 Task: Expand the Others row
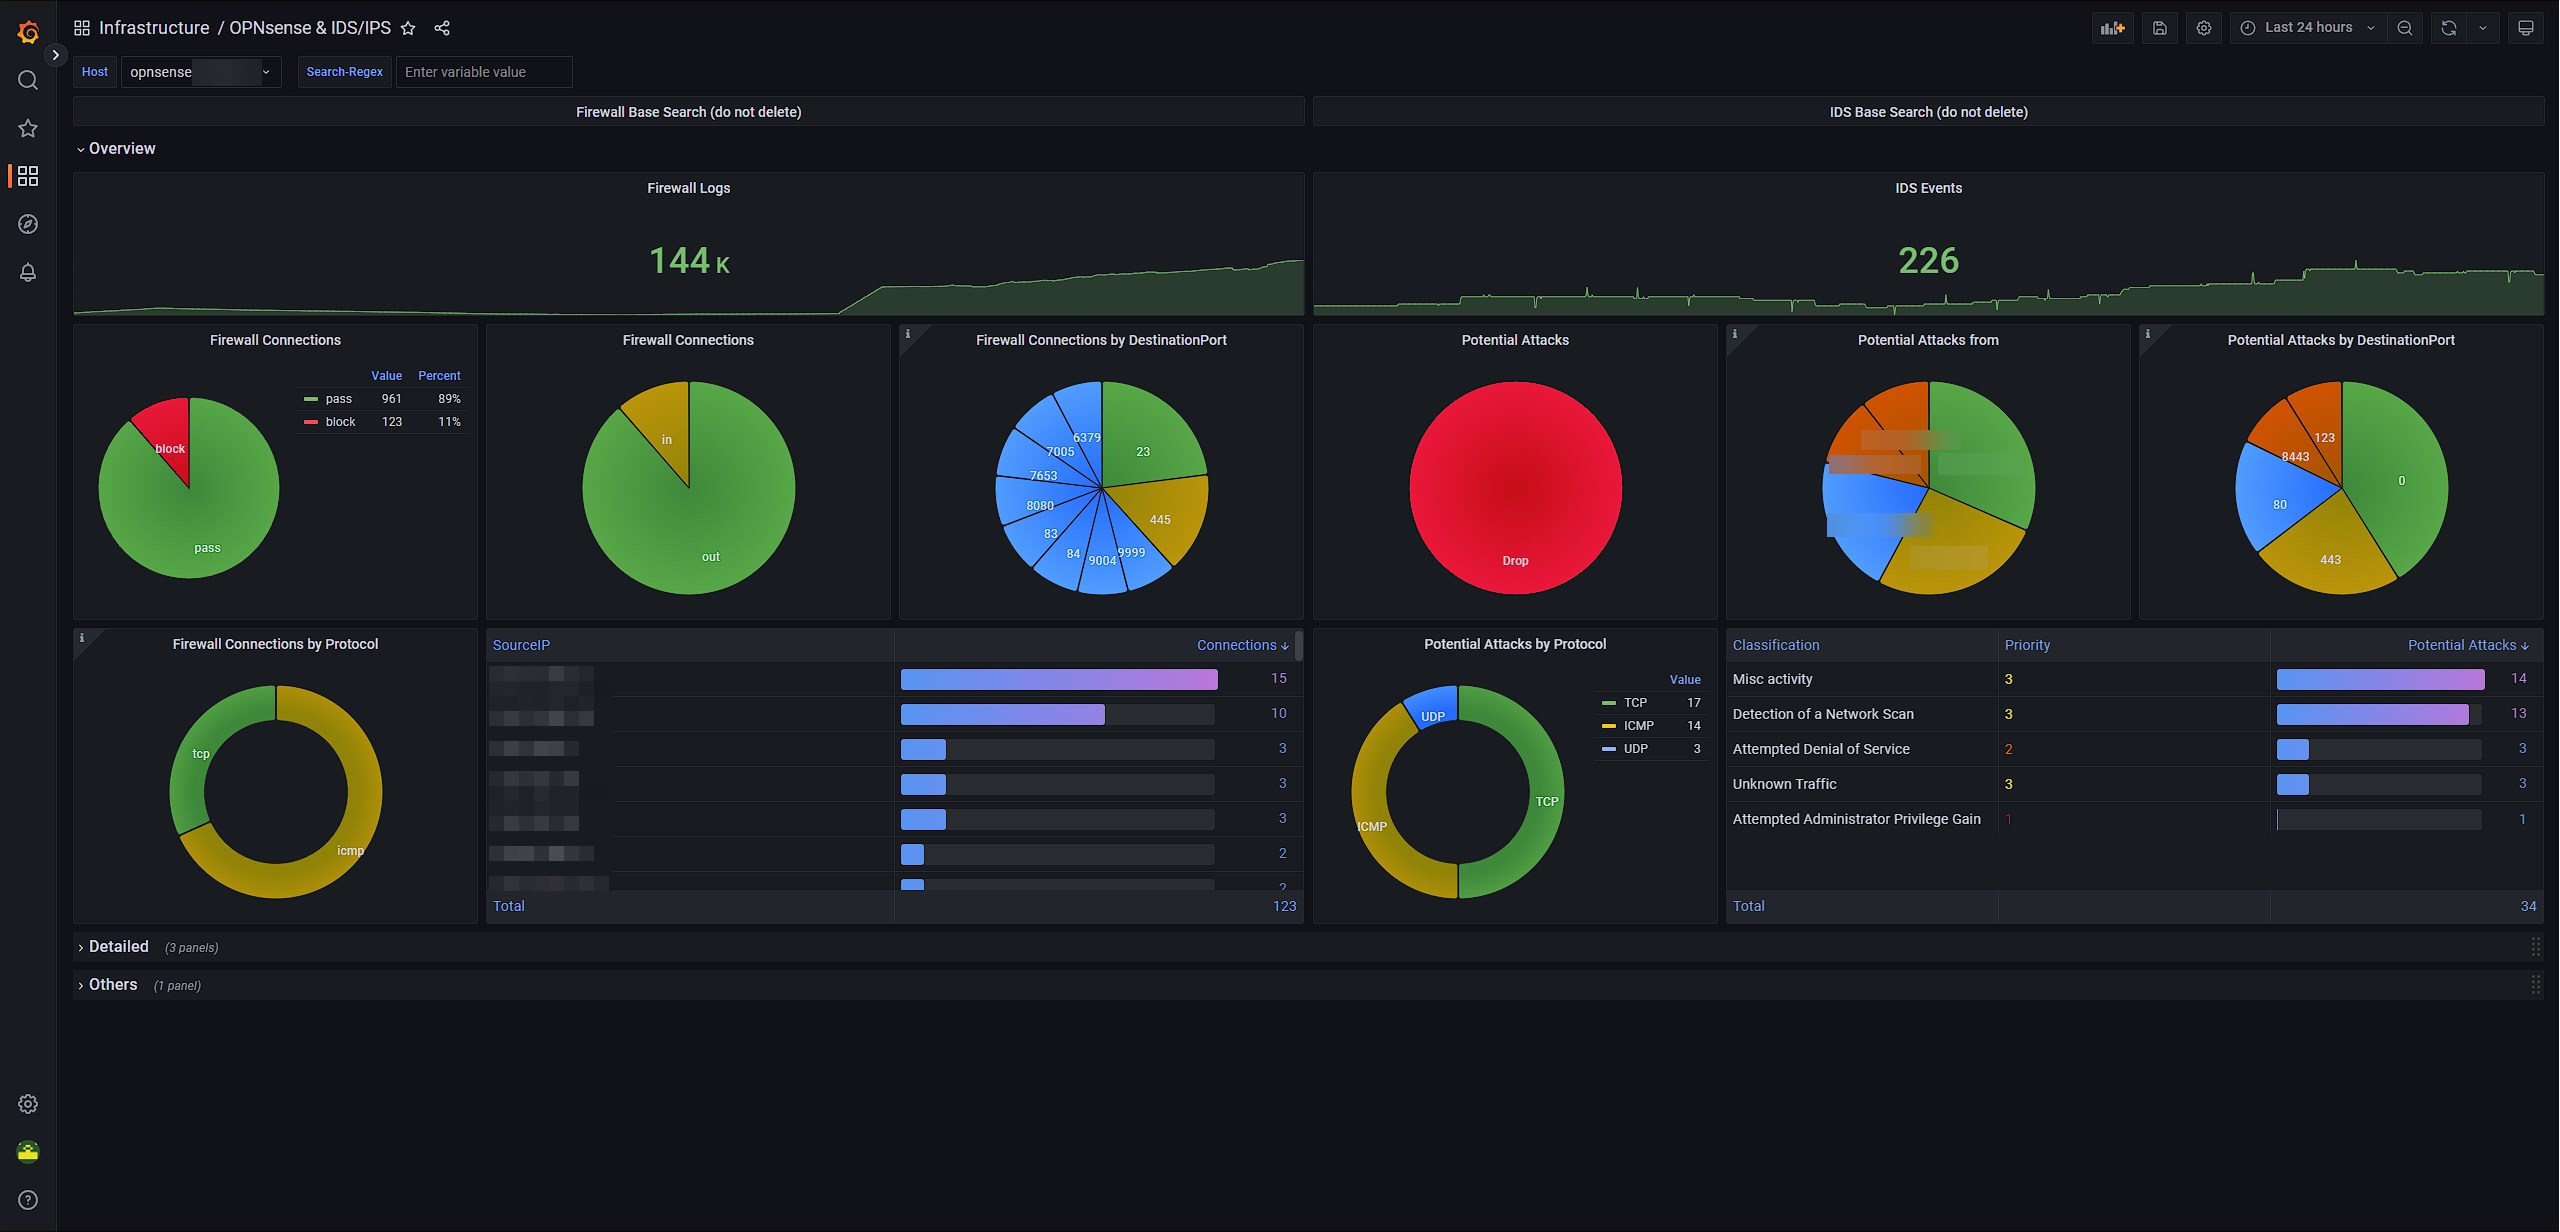pyautogui.click(x=112, y=985)
